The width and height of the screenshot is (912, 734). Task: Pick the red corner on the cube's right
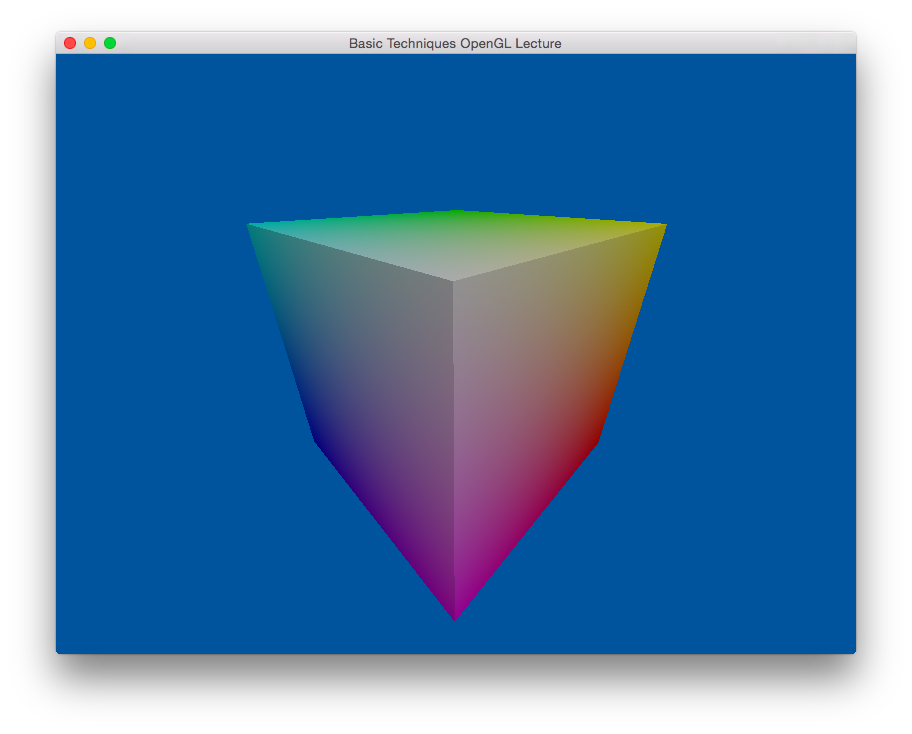click(x=596, y=440)
